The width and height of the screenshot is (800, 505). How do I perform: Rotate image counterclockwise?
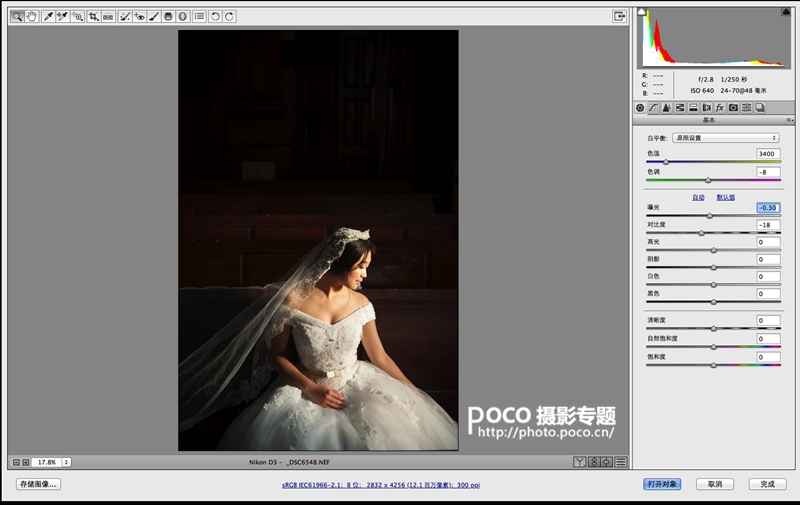point(215,16)
